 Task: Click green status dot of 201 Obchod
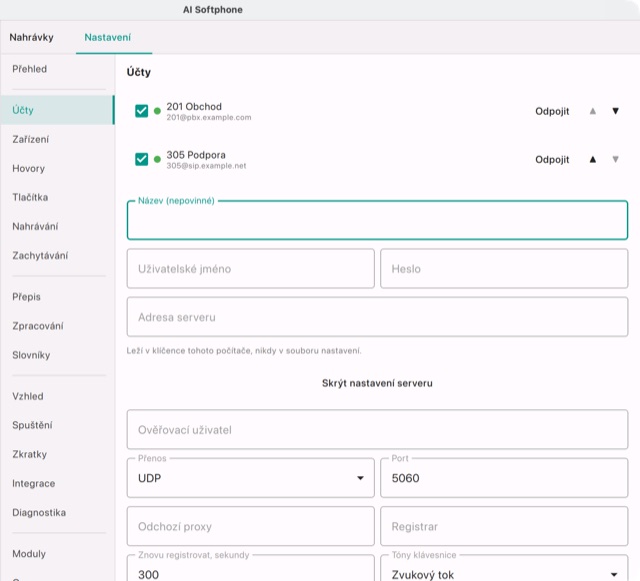tap(157, 111)
